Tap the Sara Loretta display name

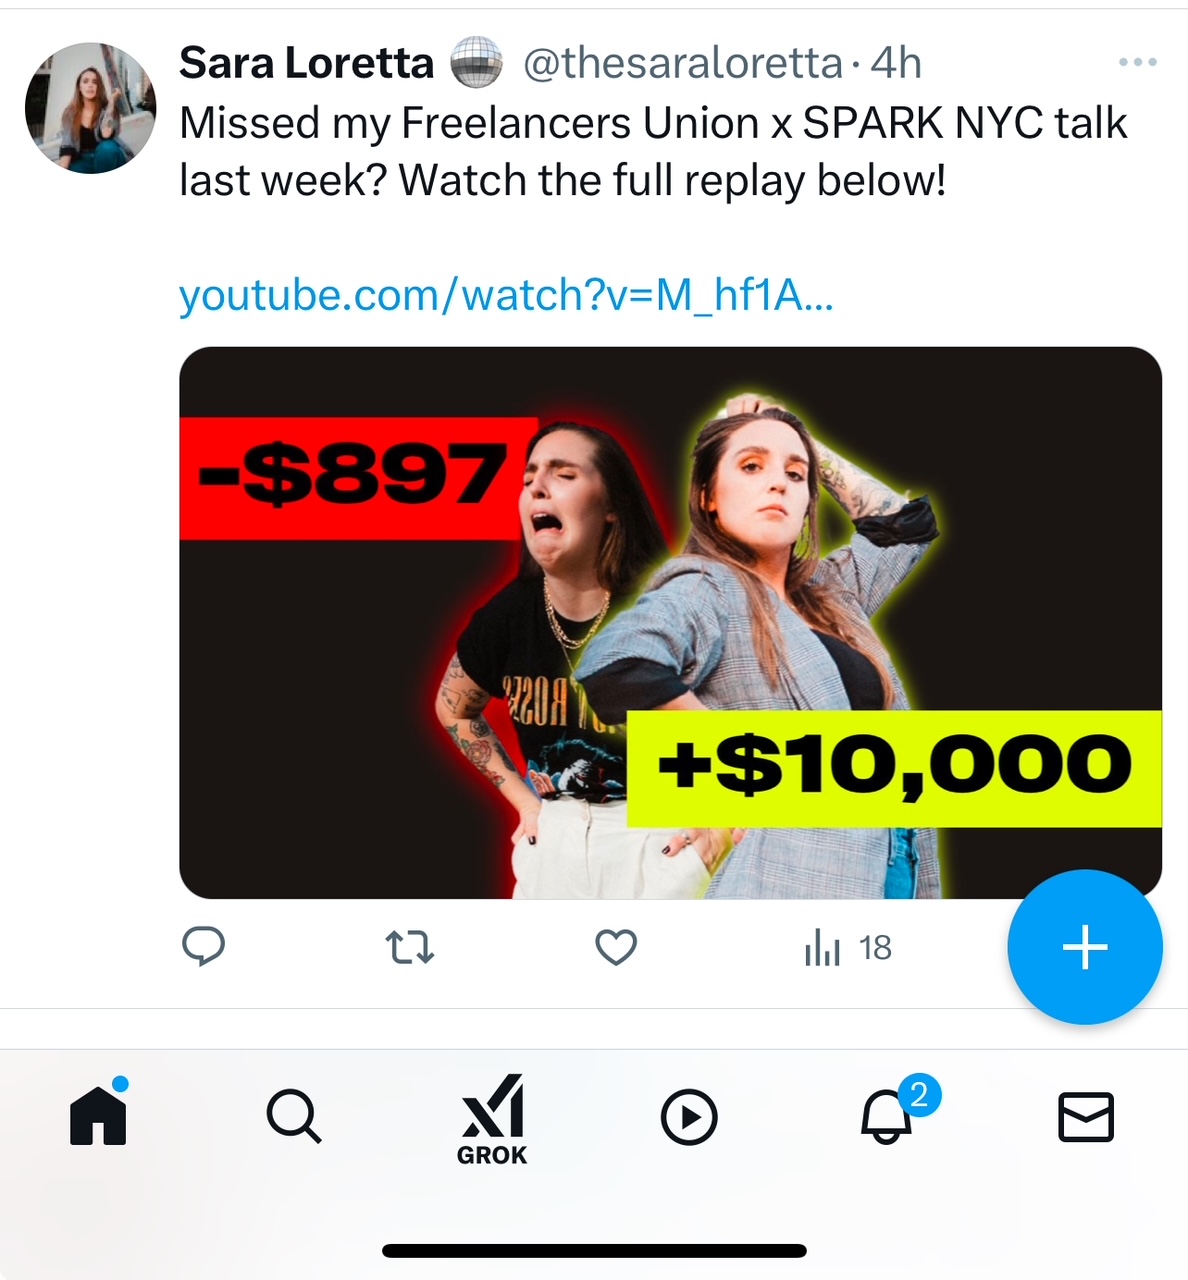coord(306,63)
